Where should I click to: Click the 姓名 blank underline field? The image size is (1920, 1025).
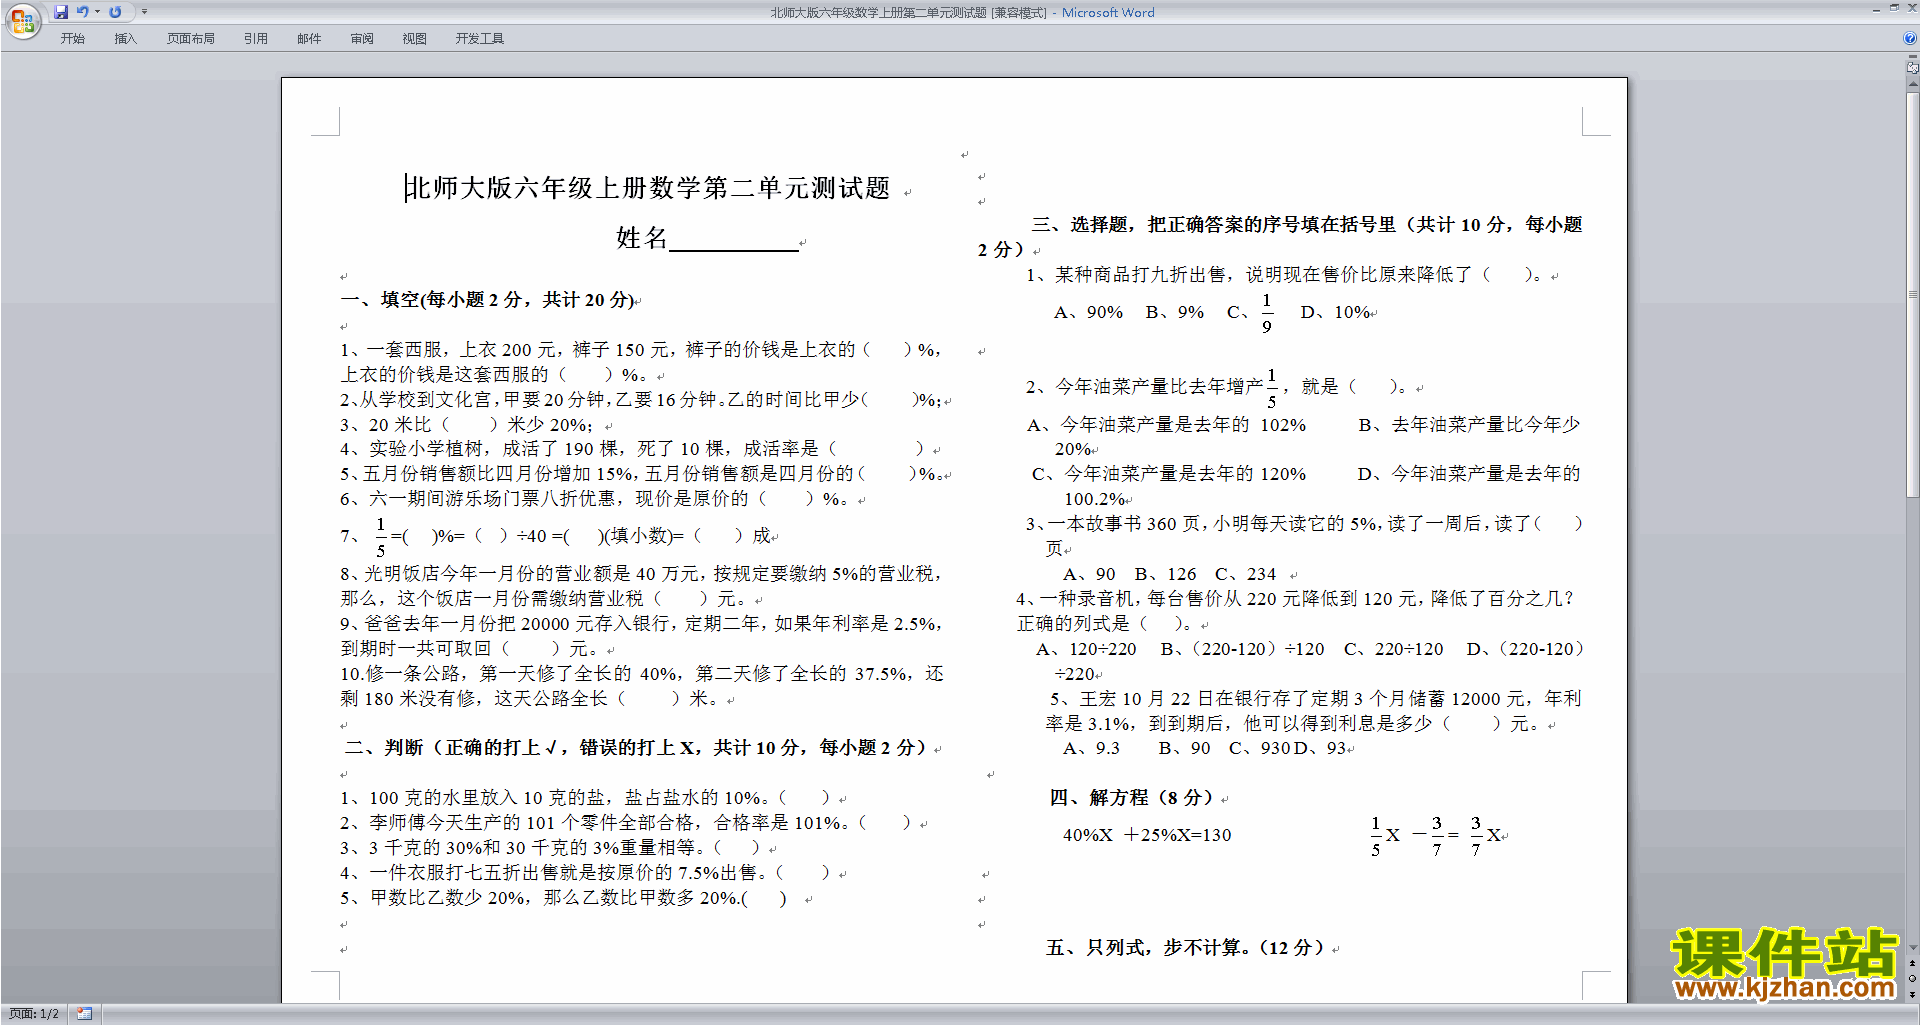734,240
